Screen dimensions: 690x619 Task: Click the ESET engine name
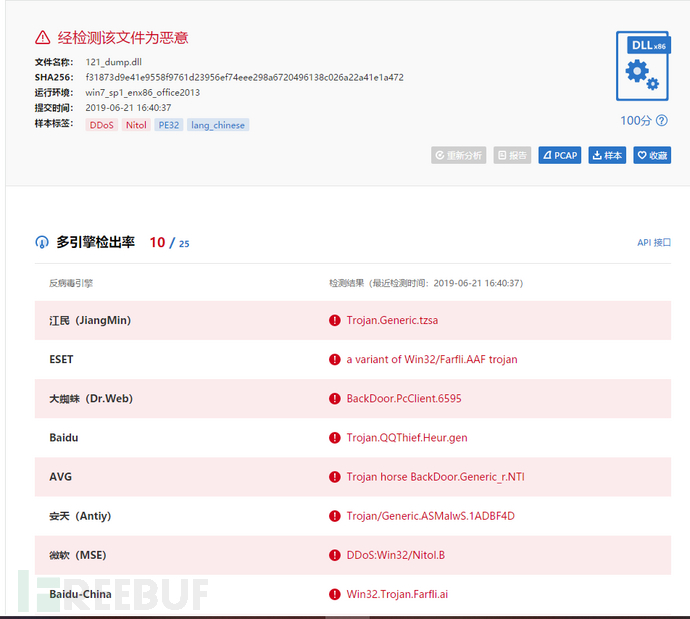point(61,359)
